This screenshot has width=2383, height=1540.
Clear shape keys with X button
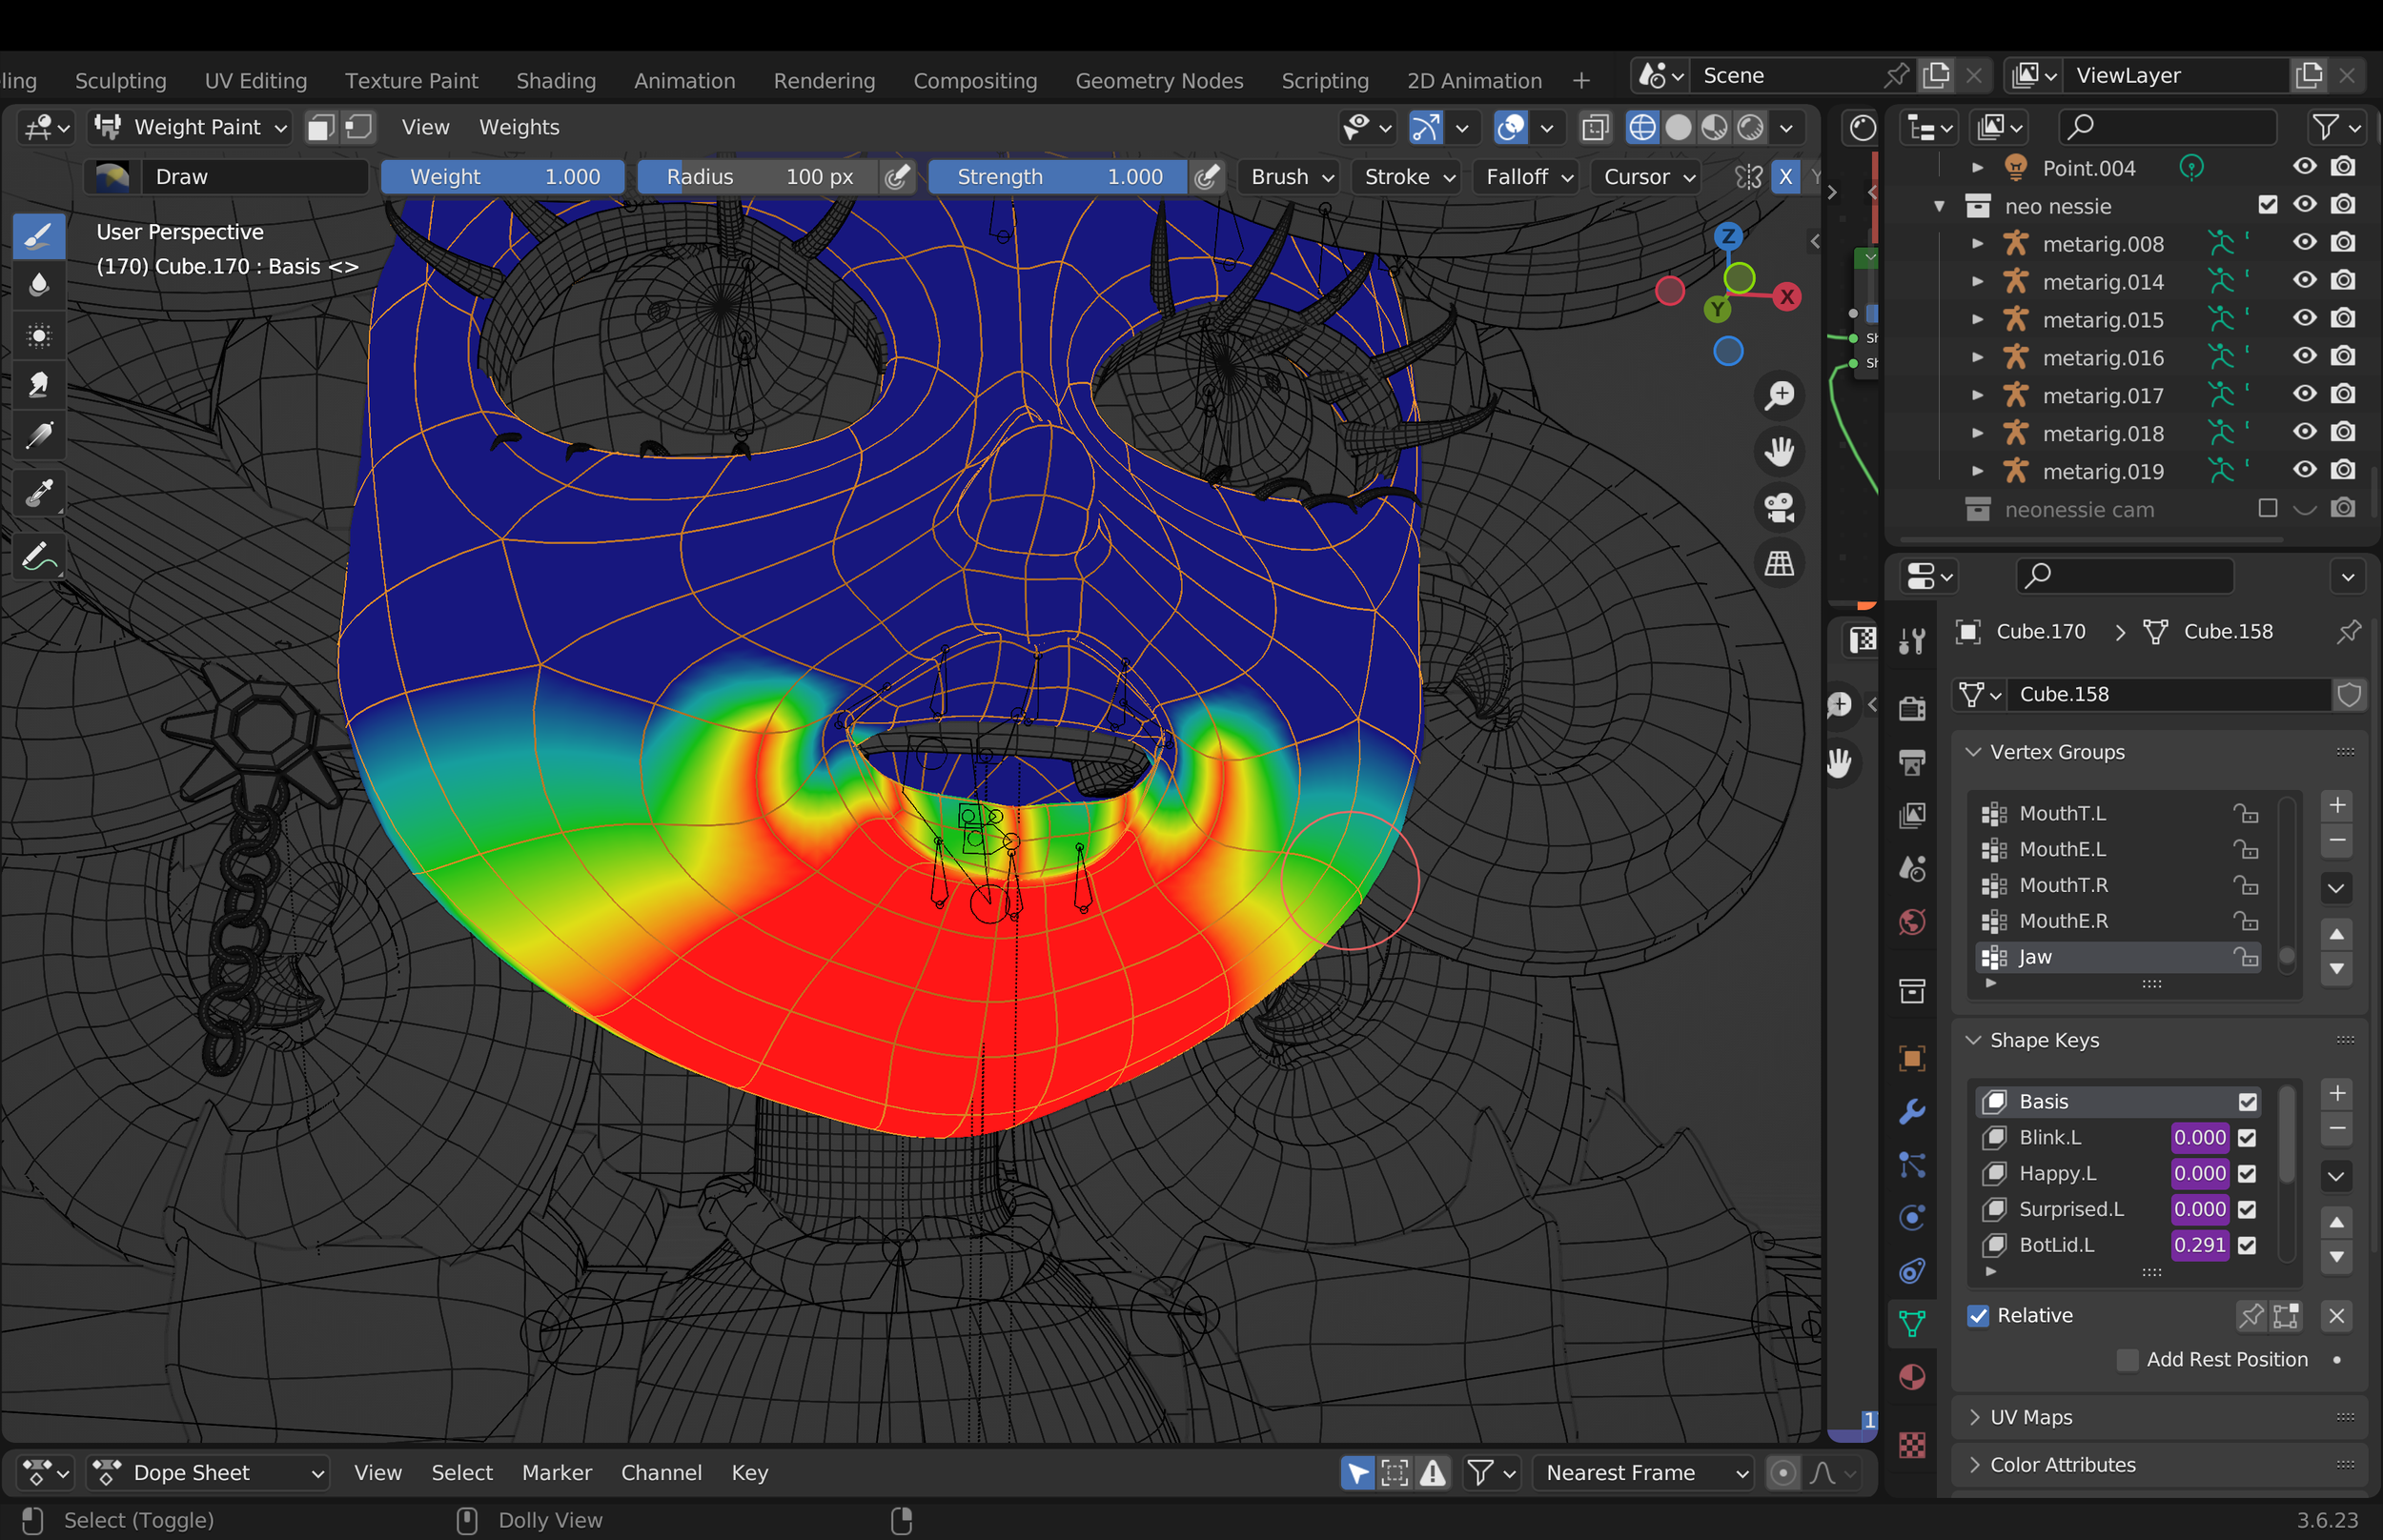pos(2336,1315)
